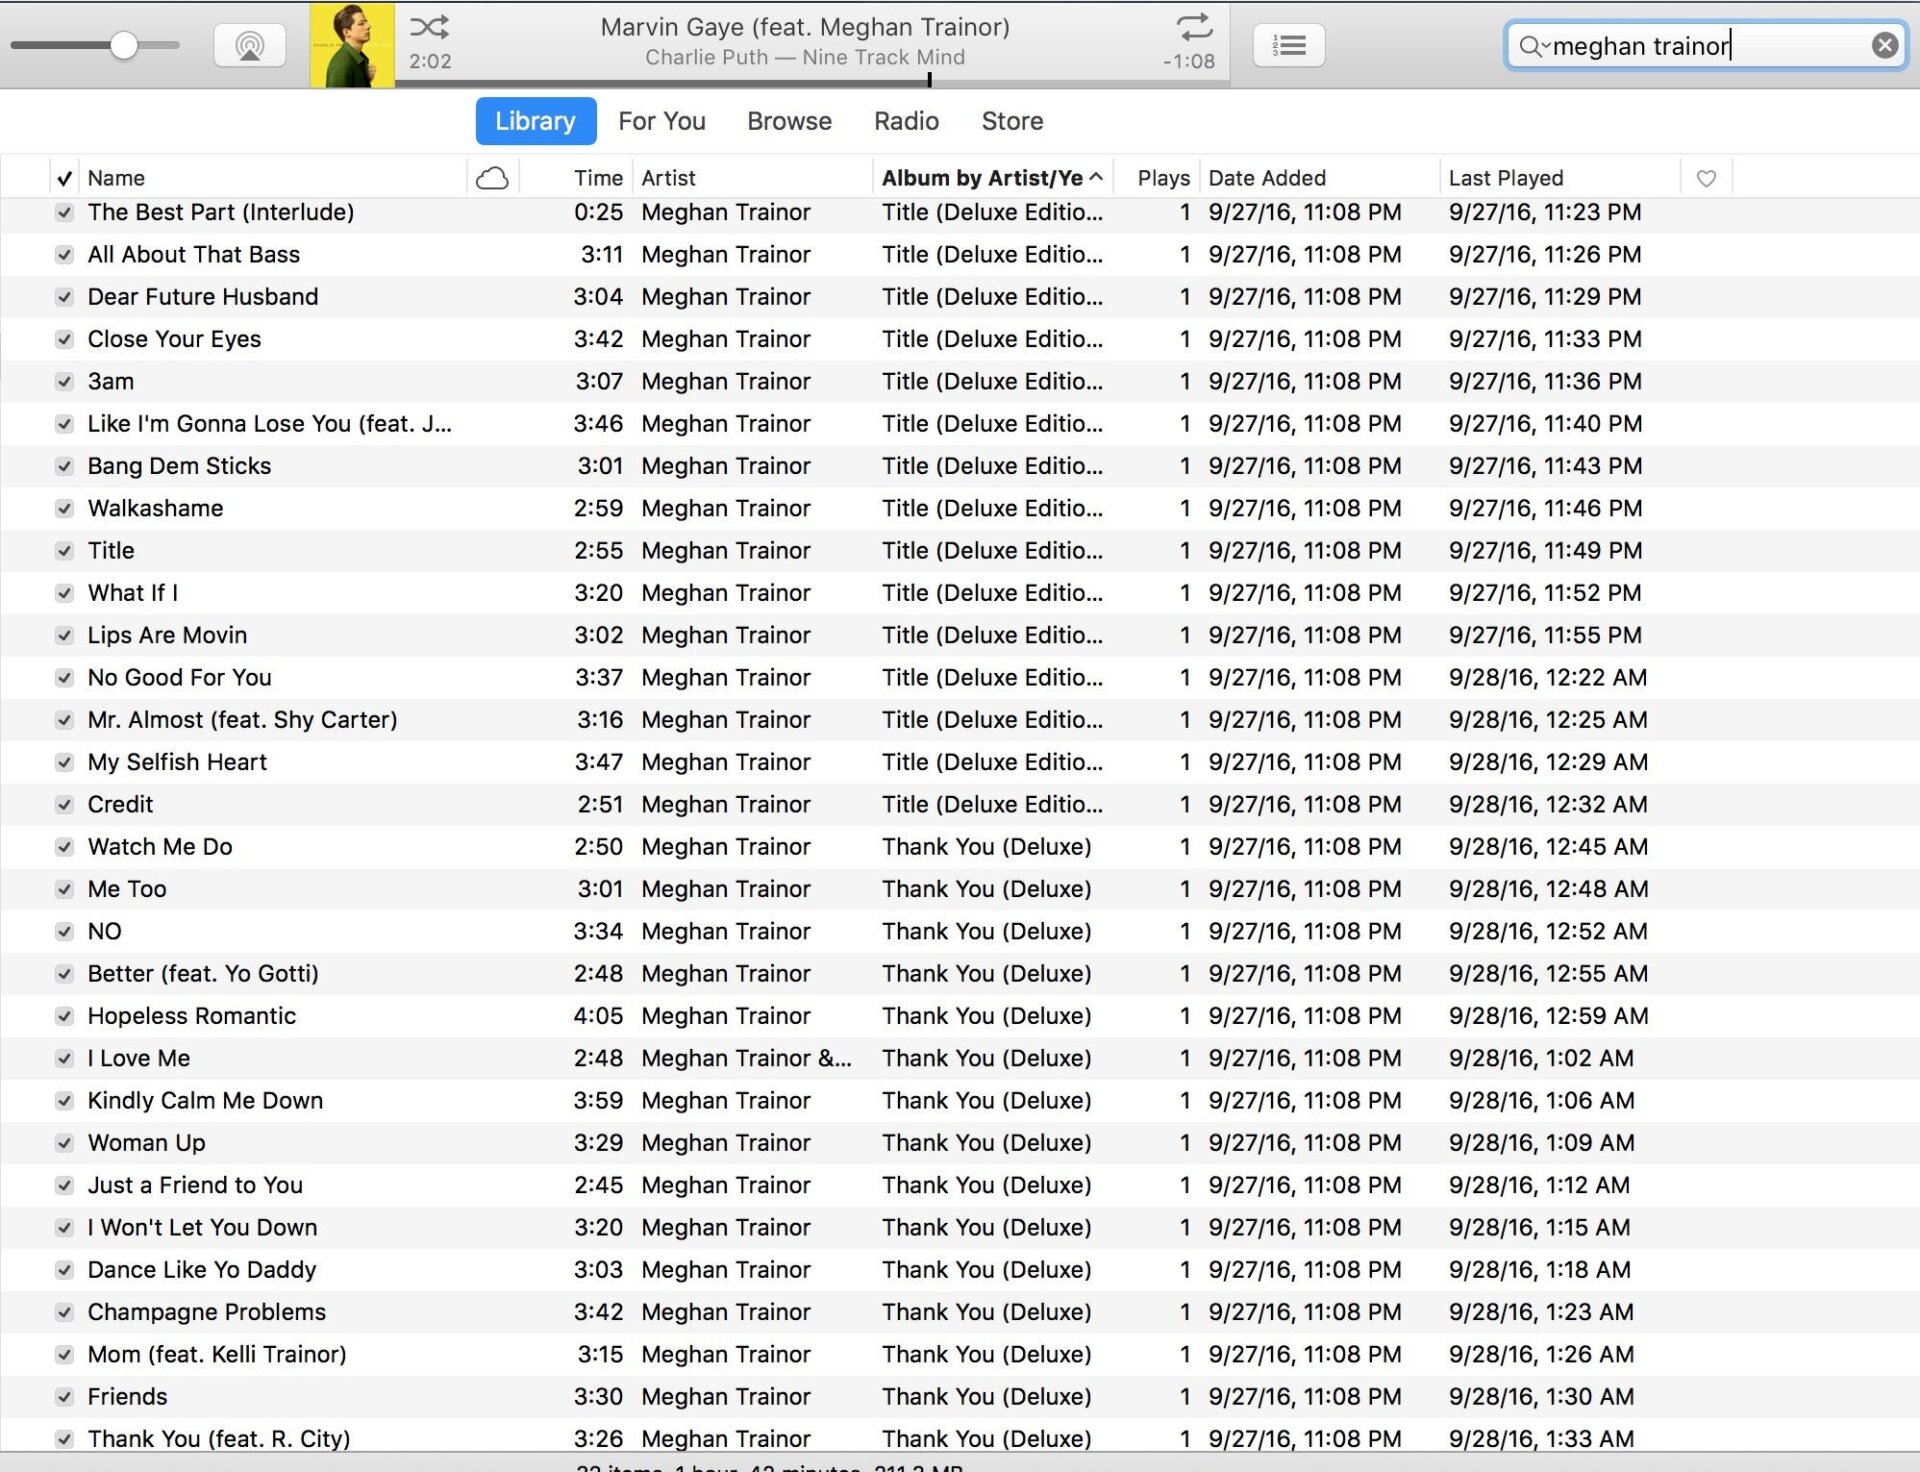Select the Library button
Viewport: 1920px width, 1472px height.
pos(535,121)
